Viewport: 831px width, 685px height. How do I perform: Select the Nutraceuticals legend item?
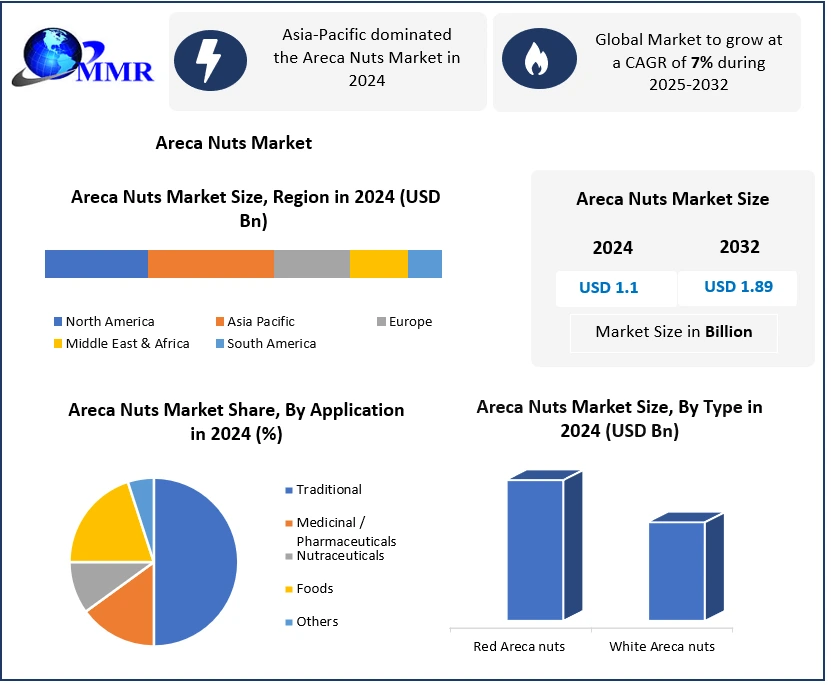click(339, 556)
